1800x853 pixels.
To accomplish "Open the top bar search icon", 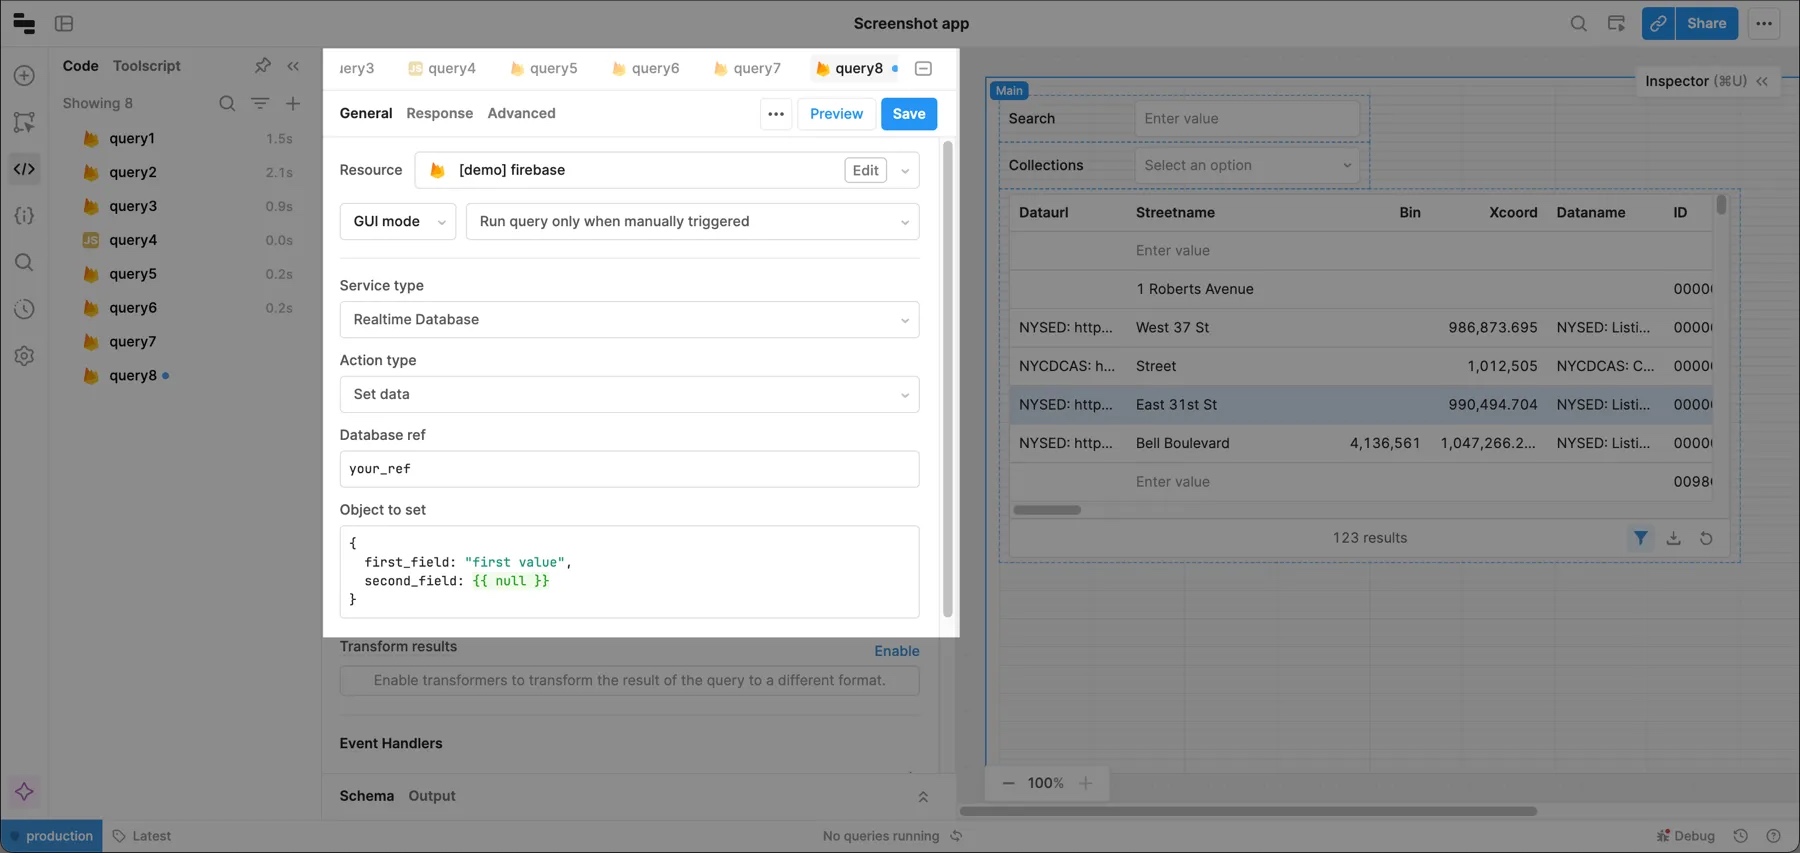I will click(1578, 23).
